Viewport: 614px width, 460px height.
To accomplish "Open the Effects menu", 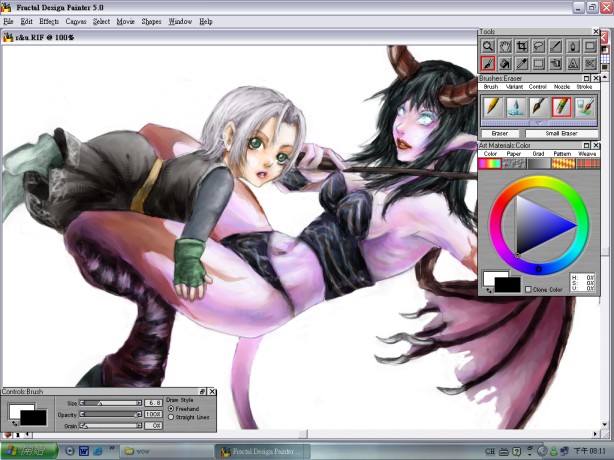I will pos(49,22).
